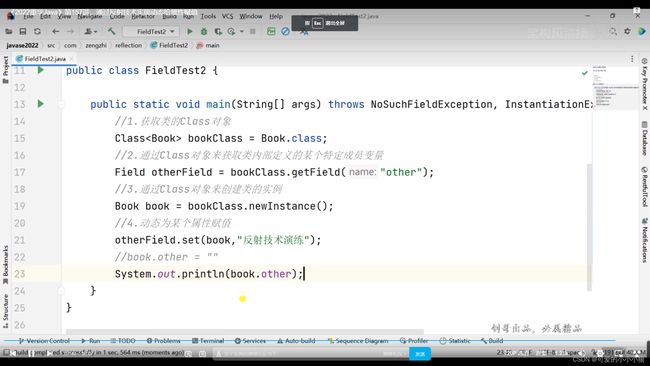Open the Auto-build tool window
The width and height of the screenshot is (650, 366).
pyautogui.click(x=296, y=341)
